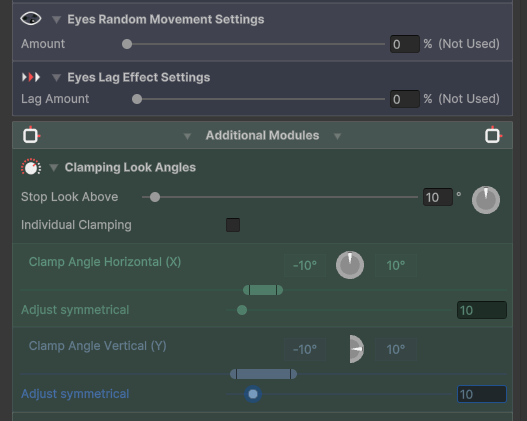Collapse Additional Modules using left arrow
The height and width of the screenshot is (421, 527).
[188, 136]
